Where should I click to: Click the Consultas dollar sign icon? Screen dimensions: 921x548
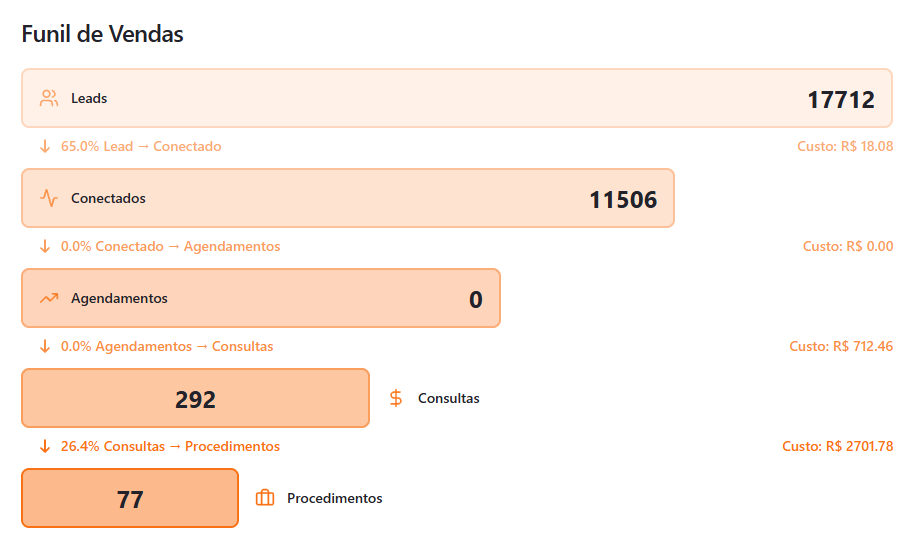pos(396,398)
